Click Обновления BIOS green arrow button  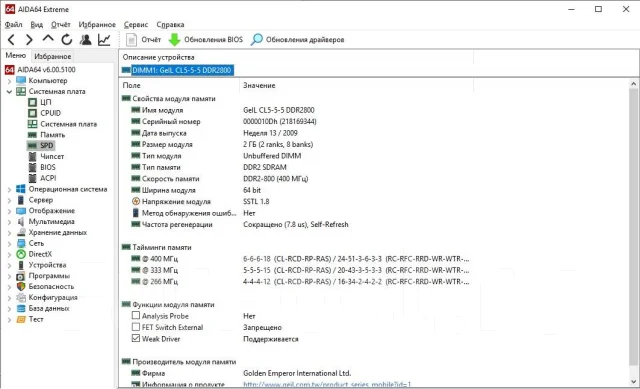coord(206,40)
